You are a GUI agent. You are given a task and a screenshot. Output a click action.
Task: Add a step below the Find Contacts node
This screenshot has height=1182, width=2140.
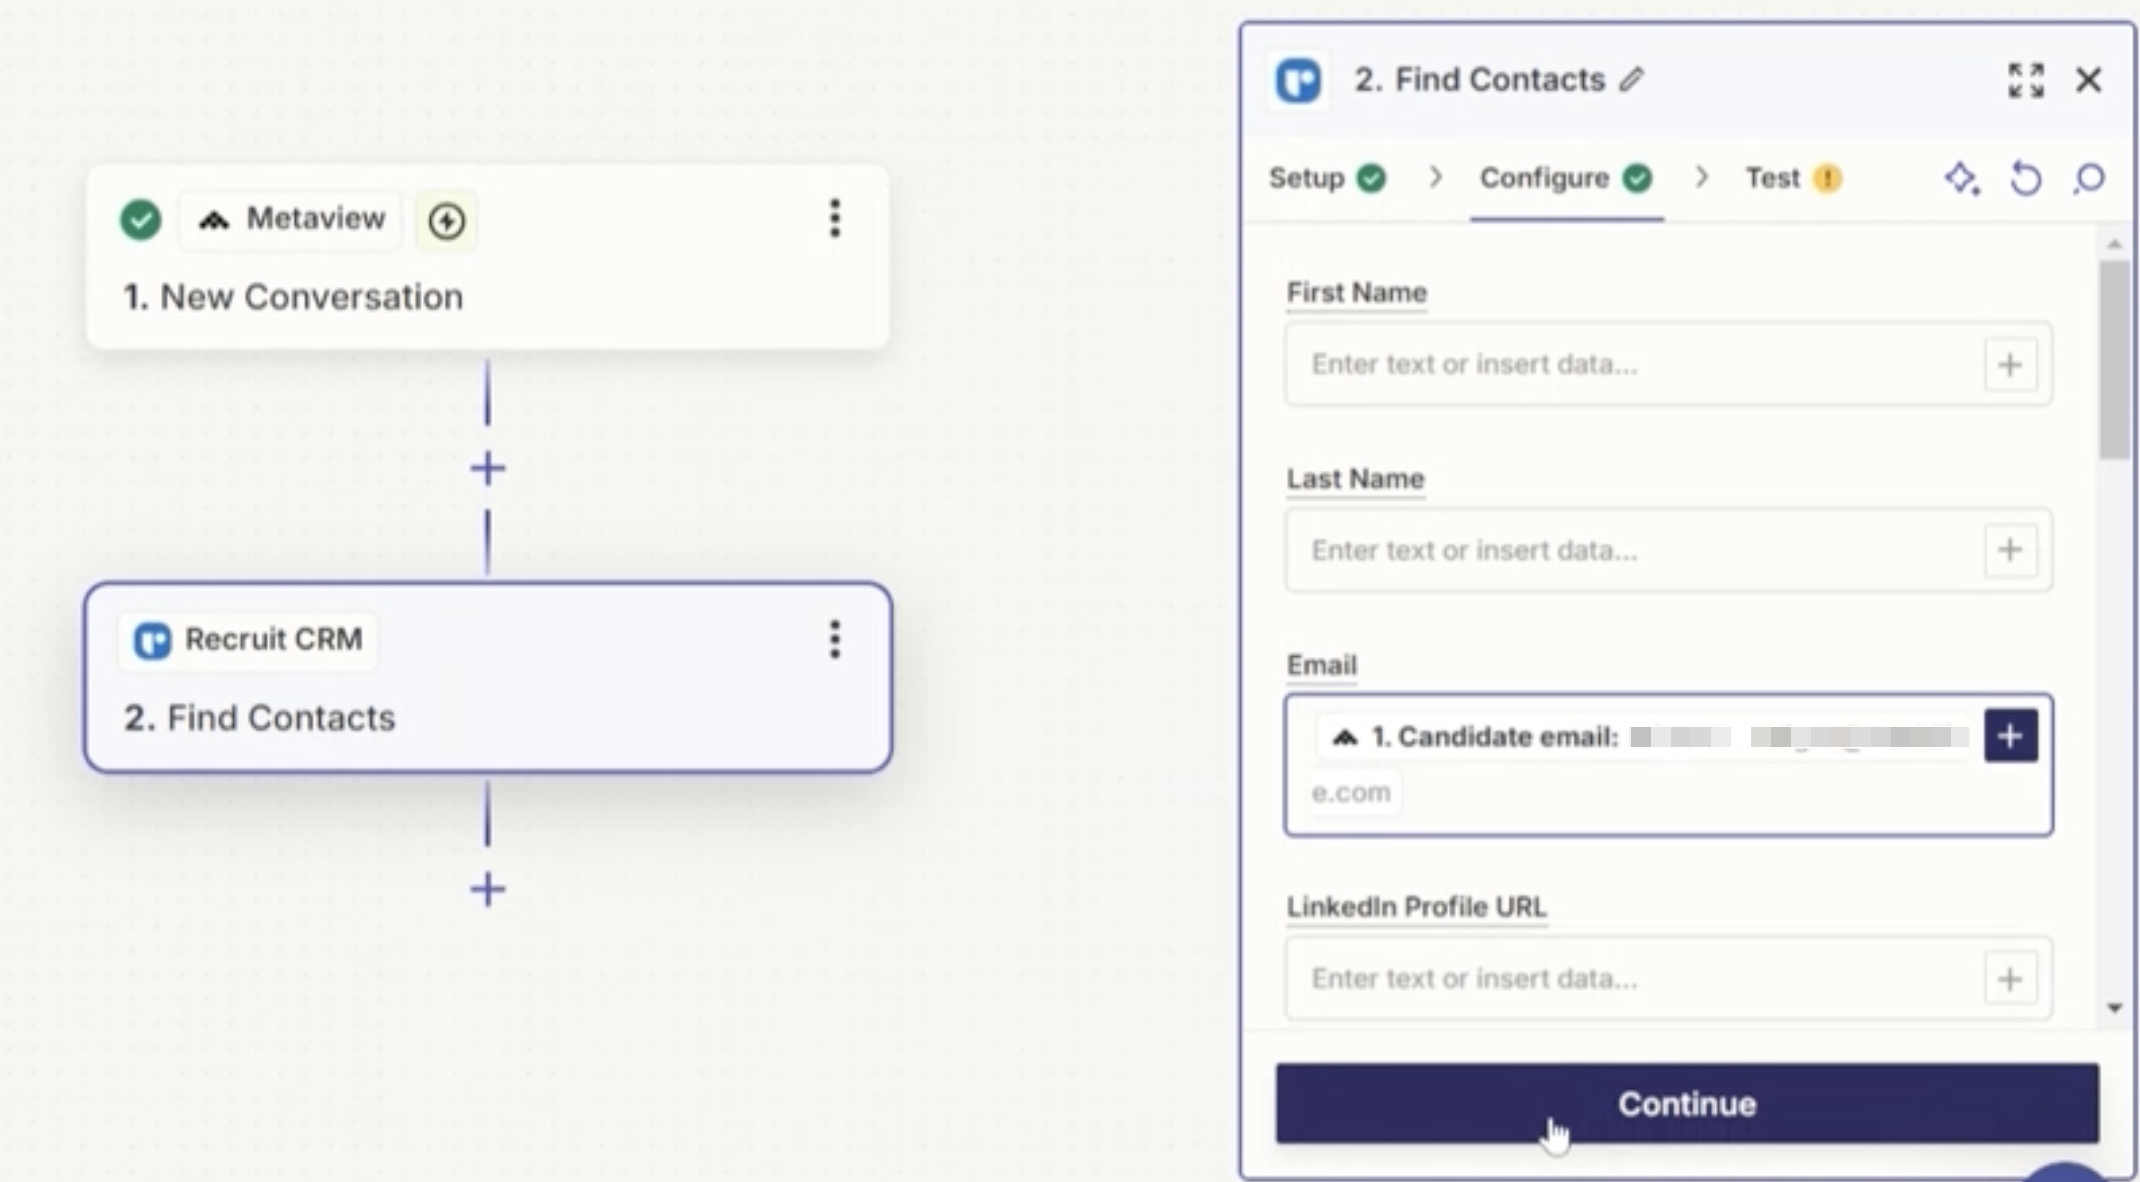(488, 889)
